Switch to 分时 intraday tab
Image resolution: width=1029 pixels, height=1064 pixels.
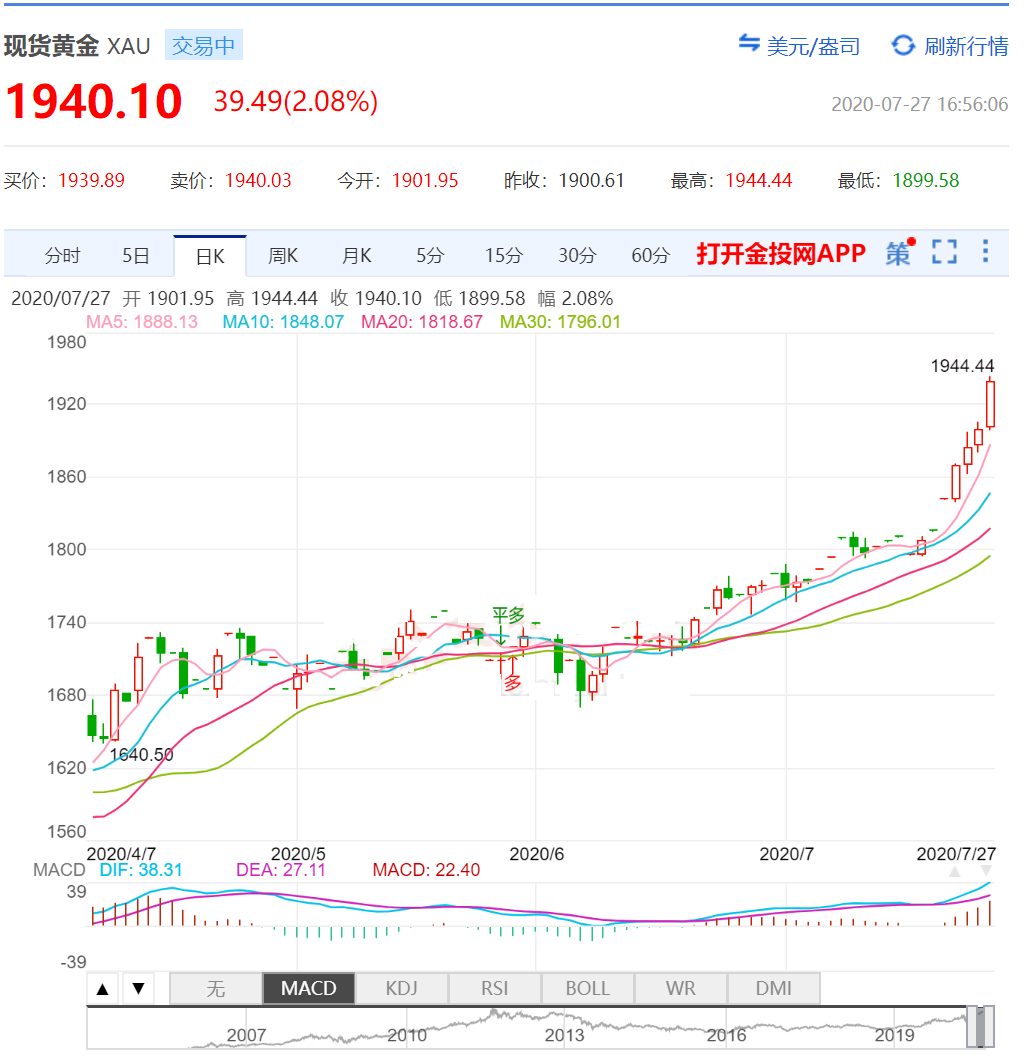pos(62,256)
